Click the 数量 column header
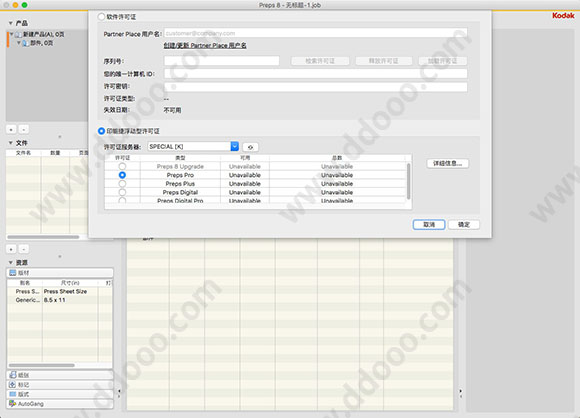The height and width of the screenshot is (418, 580). tap(55, 153)
